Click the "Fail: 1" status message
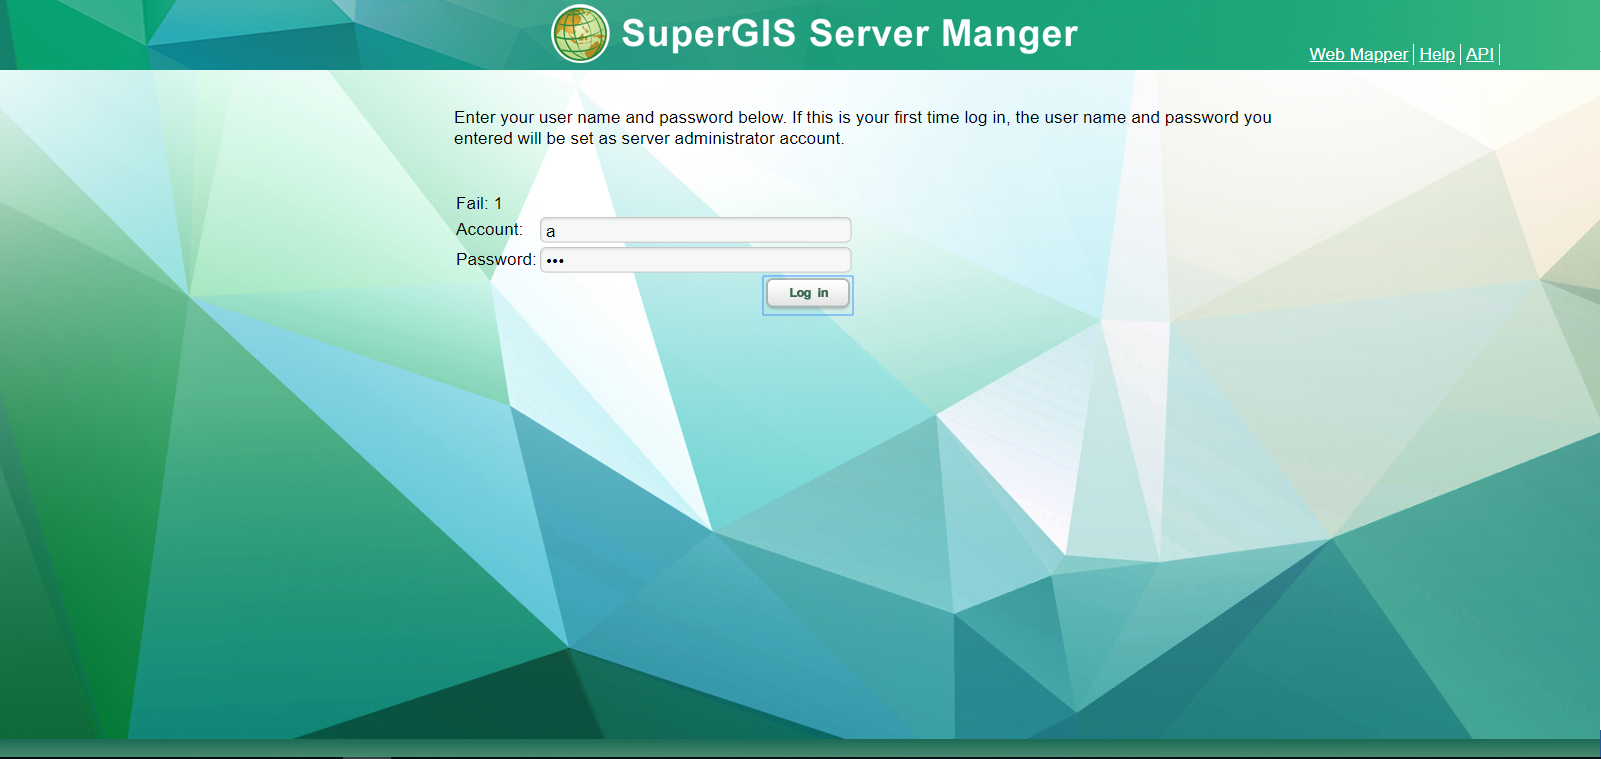Screen dimensions: 1601x759 (479, 204)
